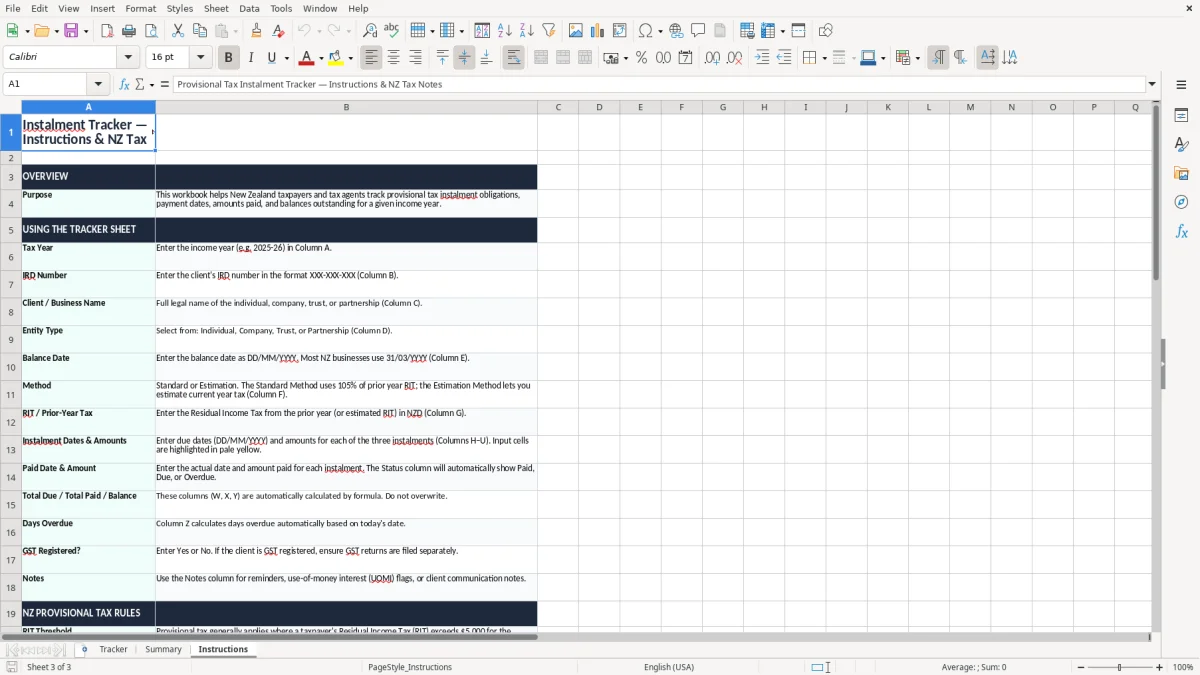The image size is (1200, 675).
Task: Toggle Bold formatting
Action: (x=228, y=58)
